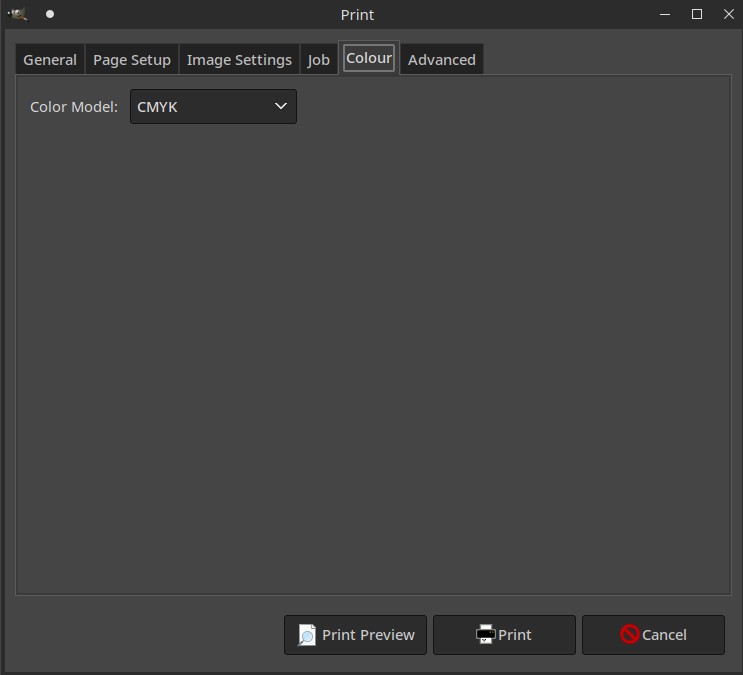This screenshot has width=743, height=675.
Task: Click the Print button with printer icon
Action: tap(504, 635)
